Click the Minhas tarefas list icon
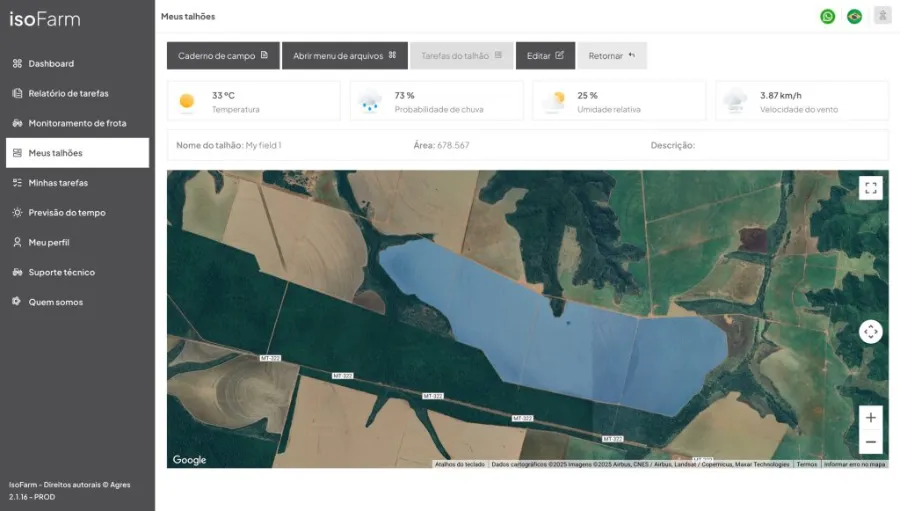The image size is (900, 511). tap(17, 183)
